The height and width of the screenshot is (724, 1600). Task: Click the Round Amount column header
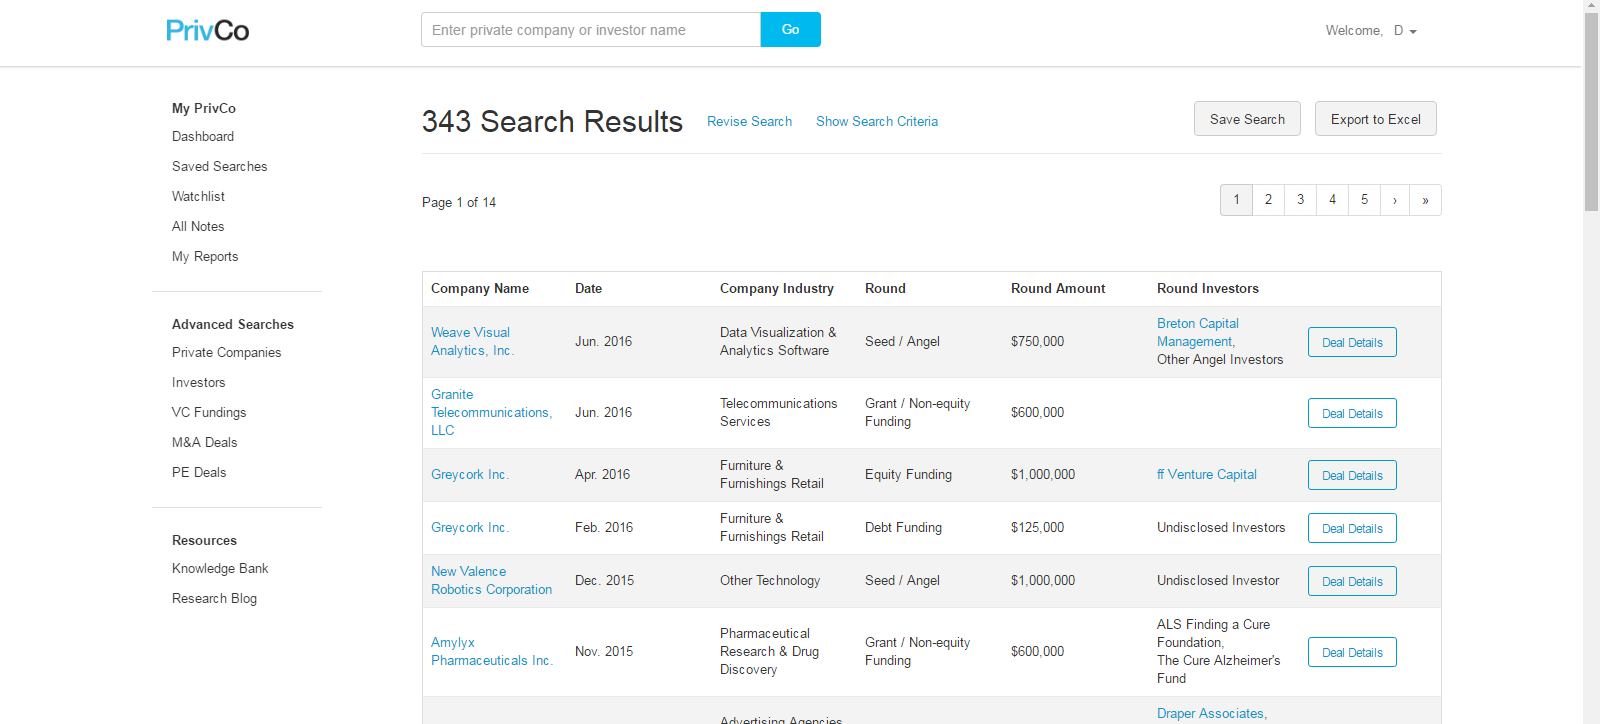[1058, 288]
